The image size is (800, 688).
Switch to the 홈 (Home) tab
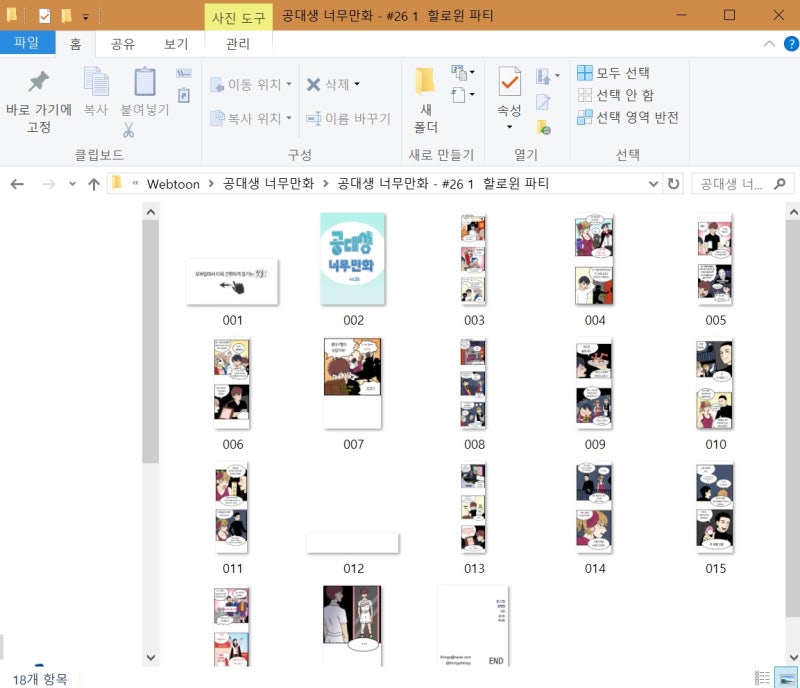(x=76, y=44)
